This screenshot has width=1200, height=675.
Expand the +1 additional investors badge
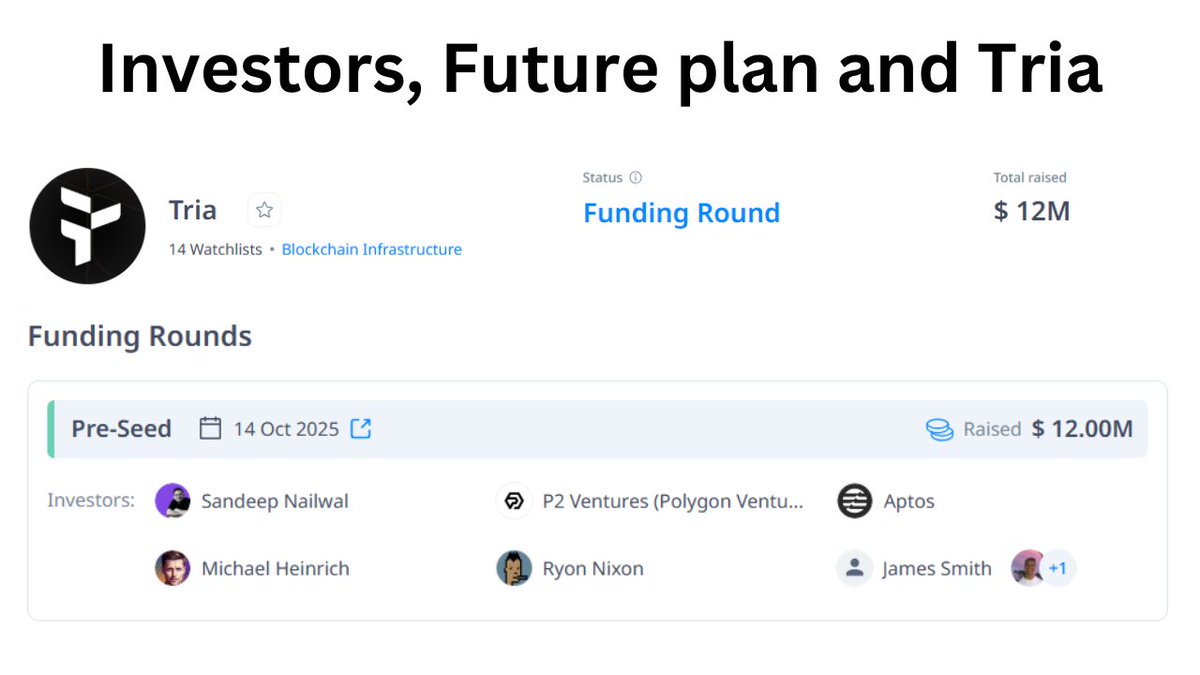tap(1058, 569)
